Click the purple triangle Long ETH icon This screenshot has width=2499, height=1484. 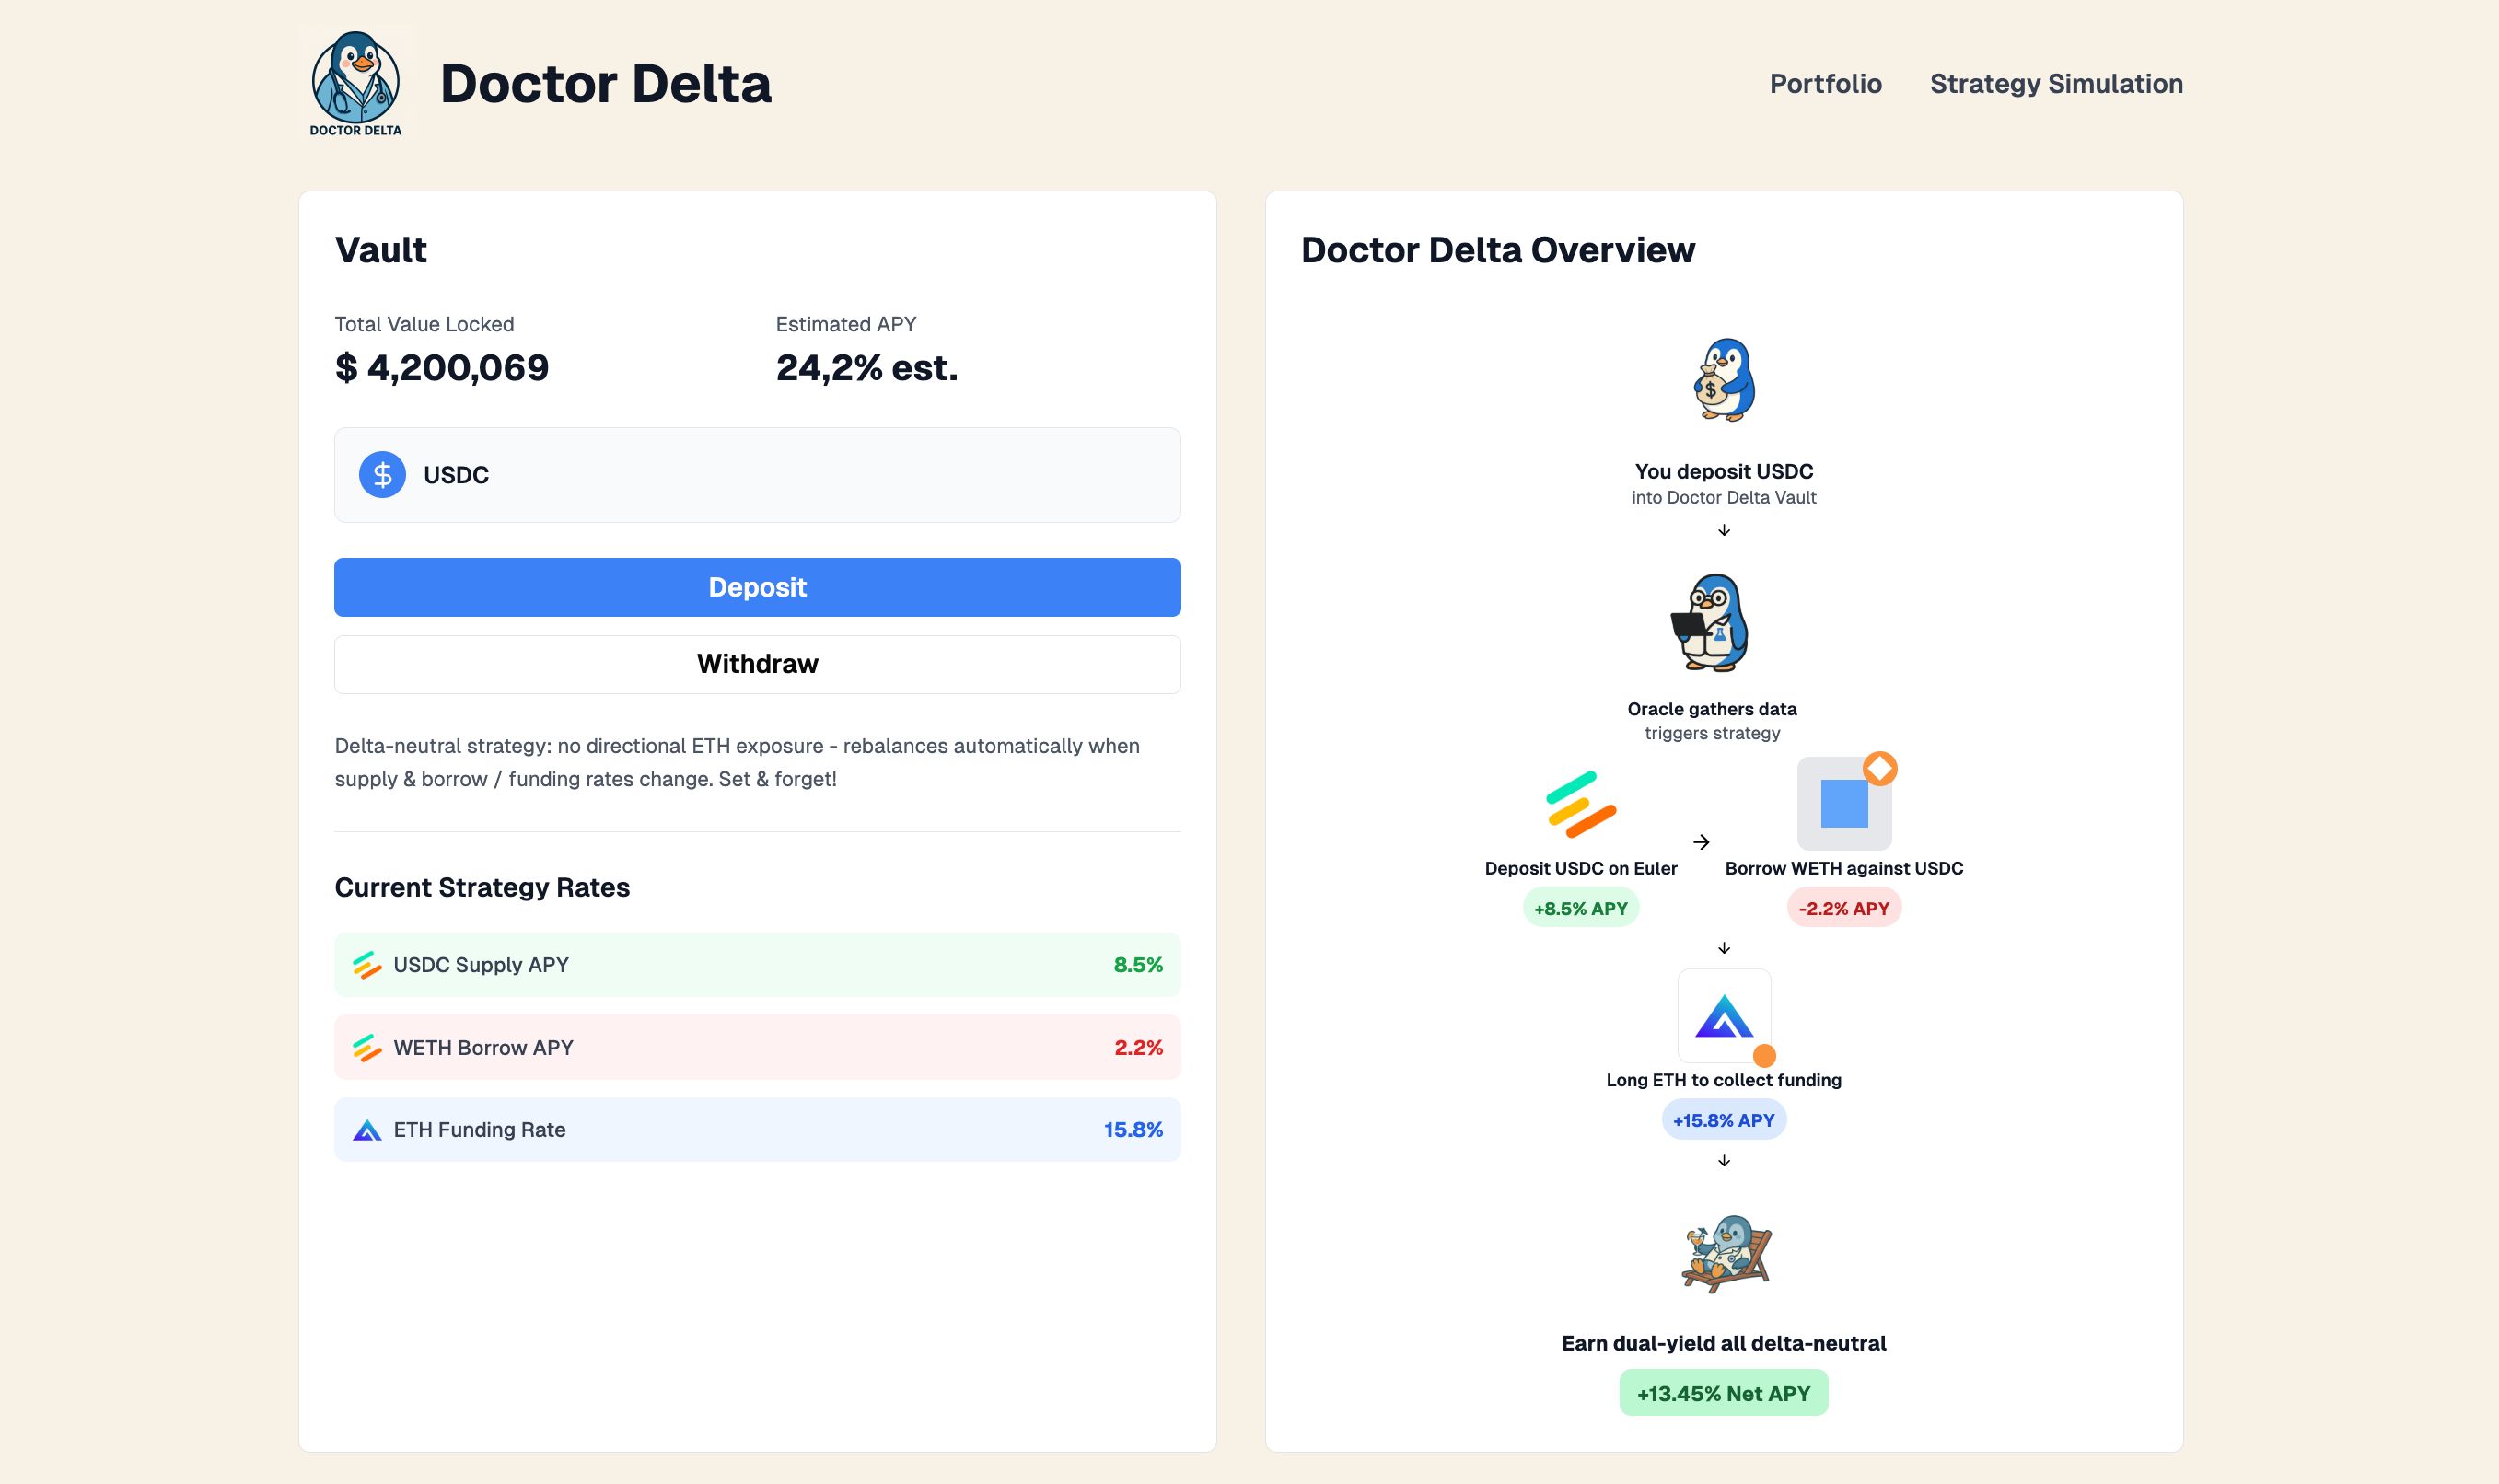coord(1724,1016)
